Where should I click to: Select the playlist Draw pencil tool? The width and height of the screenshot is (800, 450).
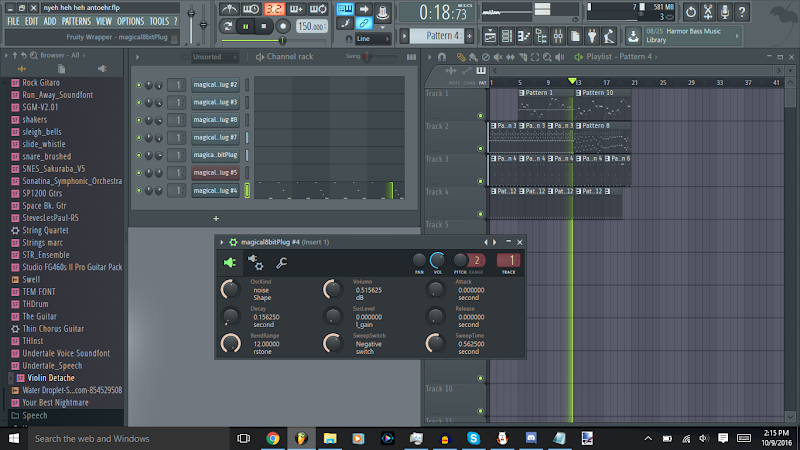[x=461, y=57]
